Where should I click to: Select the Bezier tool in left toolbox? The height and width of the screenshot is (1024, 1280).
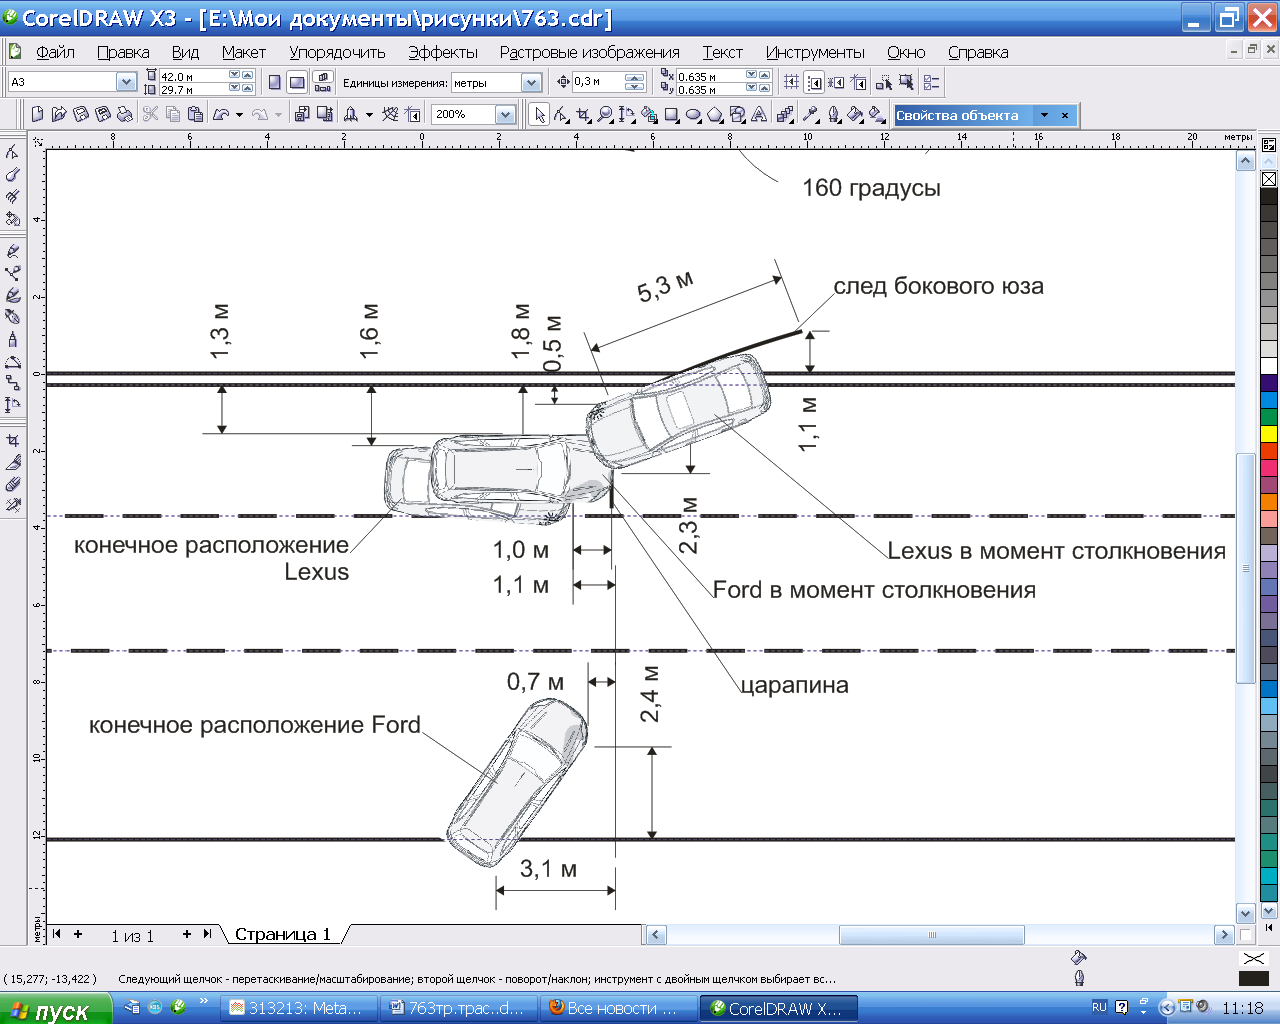[12, 272]
